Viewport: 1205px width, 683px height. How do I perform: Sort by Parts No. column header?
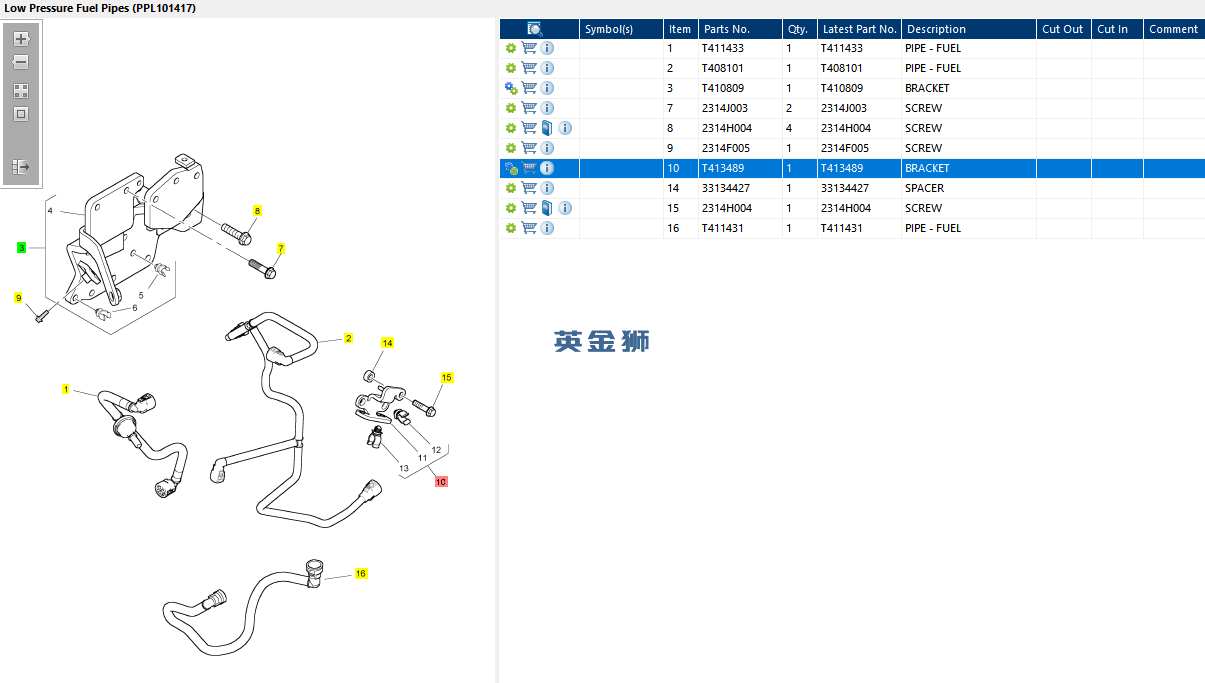(739, 29)
